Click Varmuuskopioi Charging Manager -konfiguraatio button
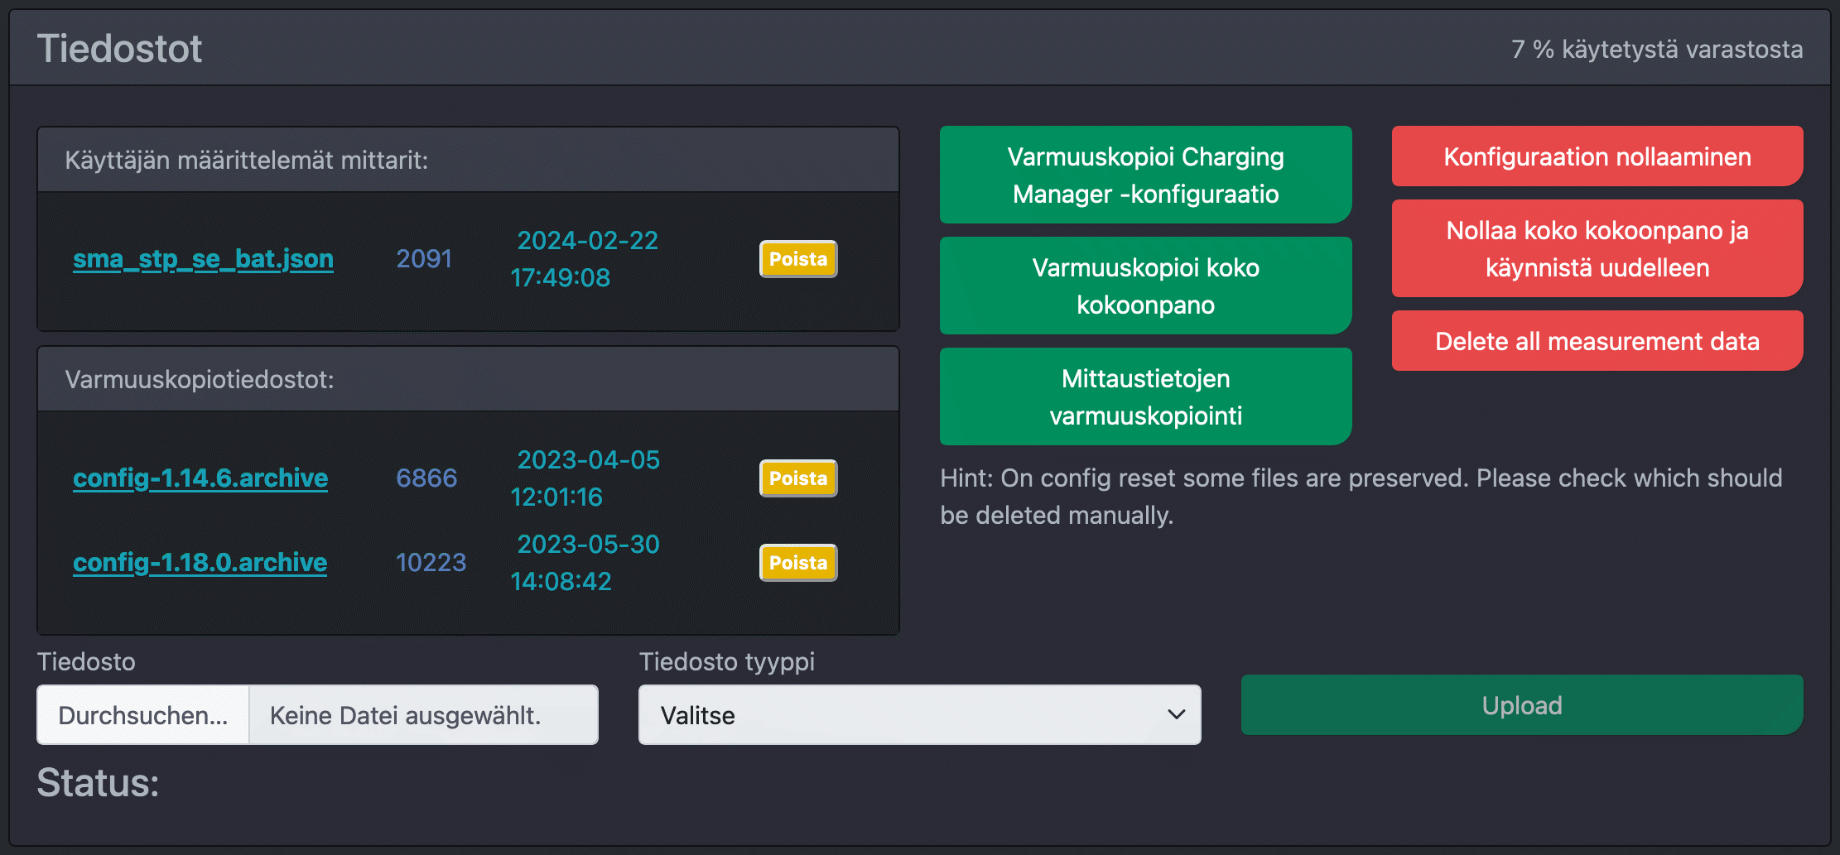This screenshot has height=855, width=1840. tap(1145, 175)
